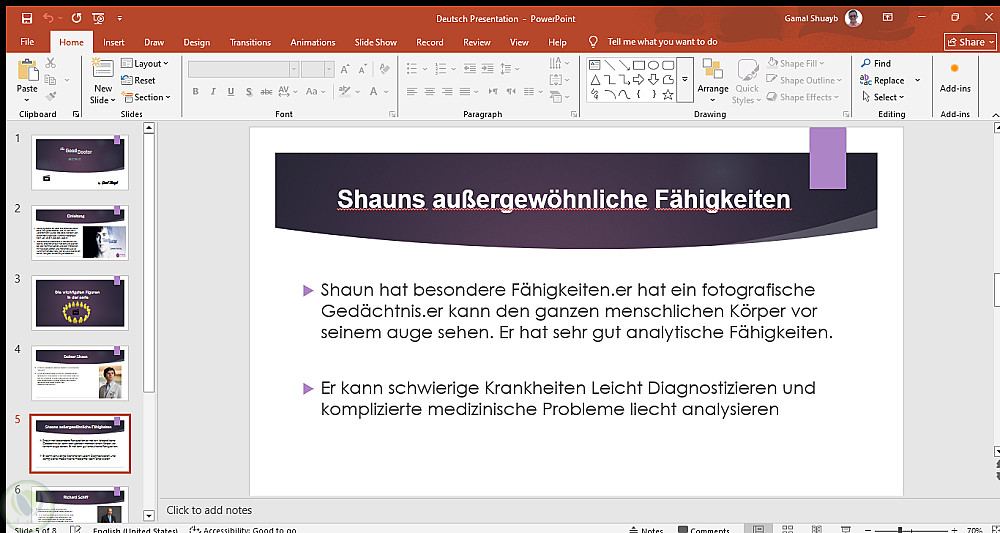Open the File menu tab
Screen dimensions: 1000x533
[27, 42]
